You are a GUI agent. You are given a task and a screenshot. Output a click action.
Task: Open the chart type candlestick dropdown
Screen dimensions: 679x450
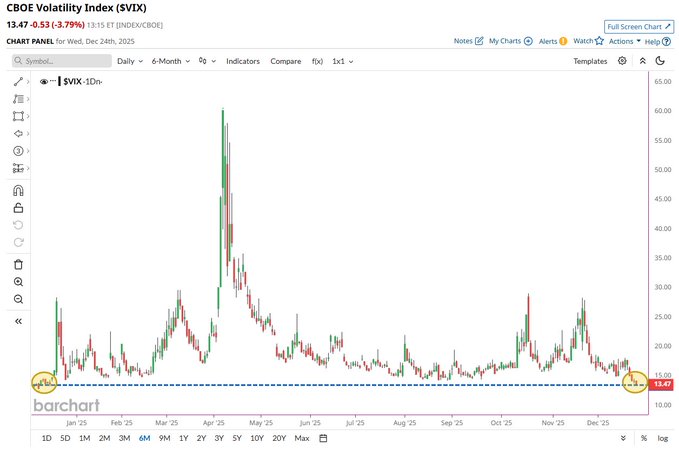point(207,61)
